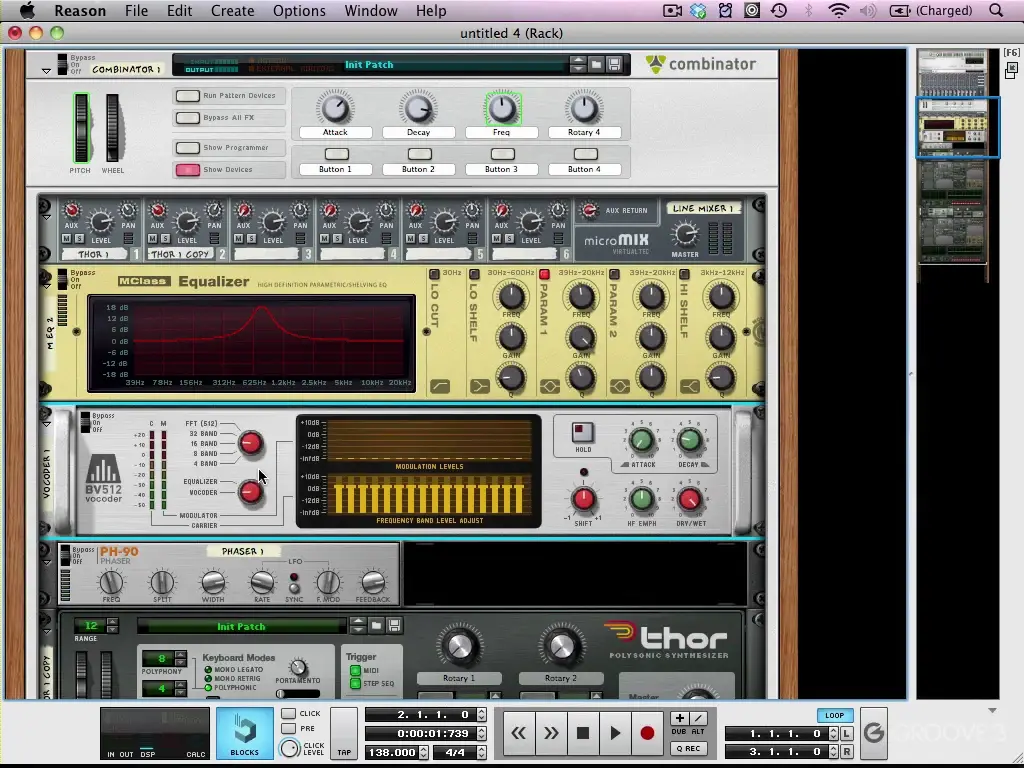This screenshot has width=1024, height=768.
Task: Step through Thor patches with the arrow buttons
Action: point(358,626)
